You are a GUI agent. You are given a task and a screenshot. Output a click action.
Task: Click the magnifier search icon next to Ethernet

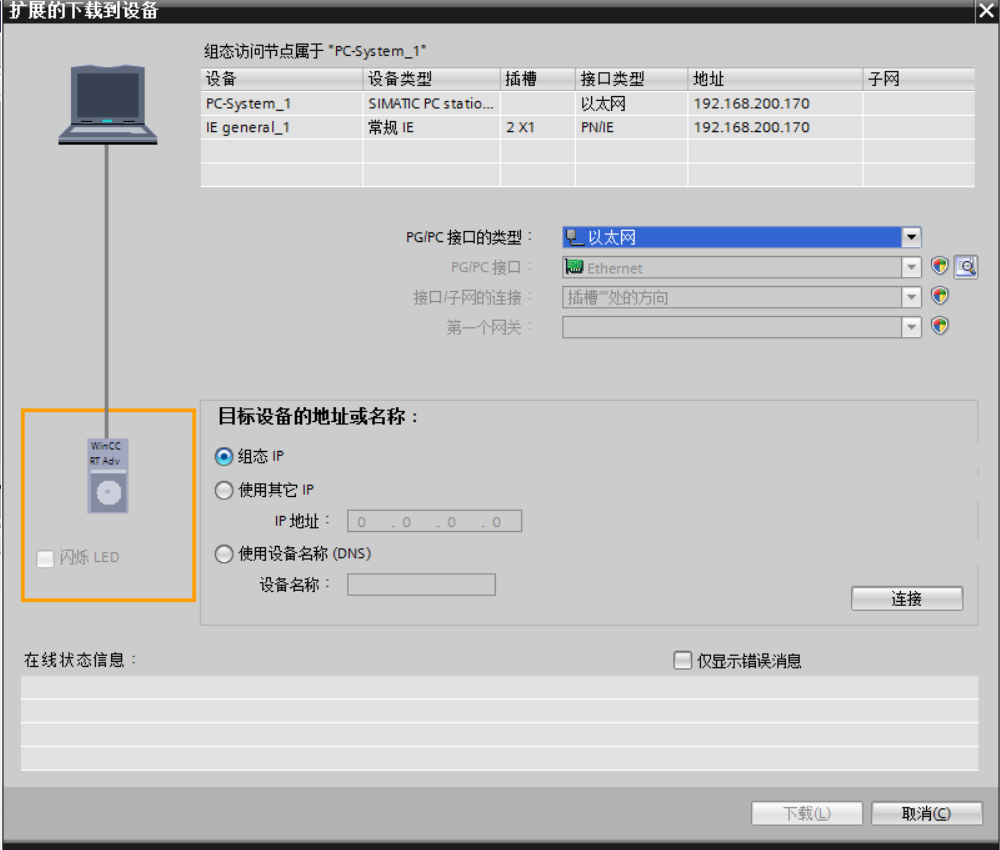point(965,267)
